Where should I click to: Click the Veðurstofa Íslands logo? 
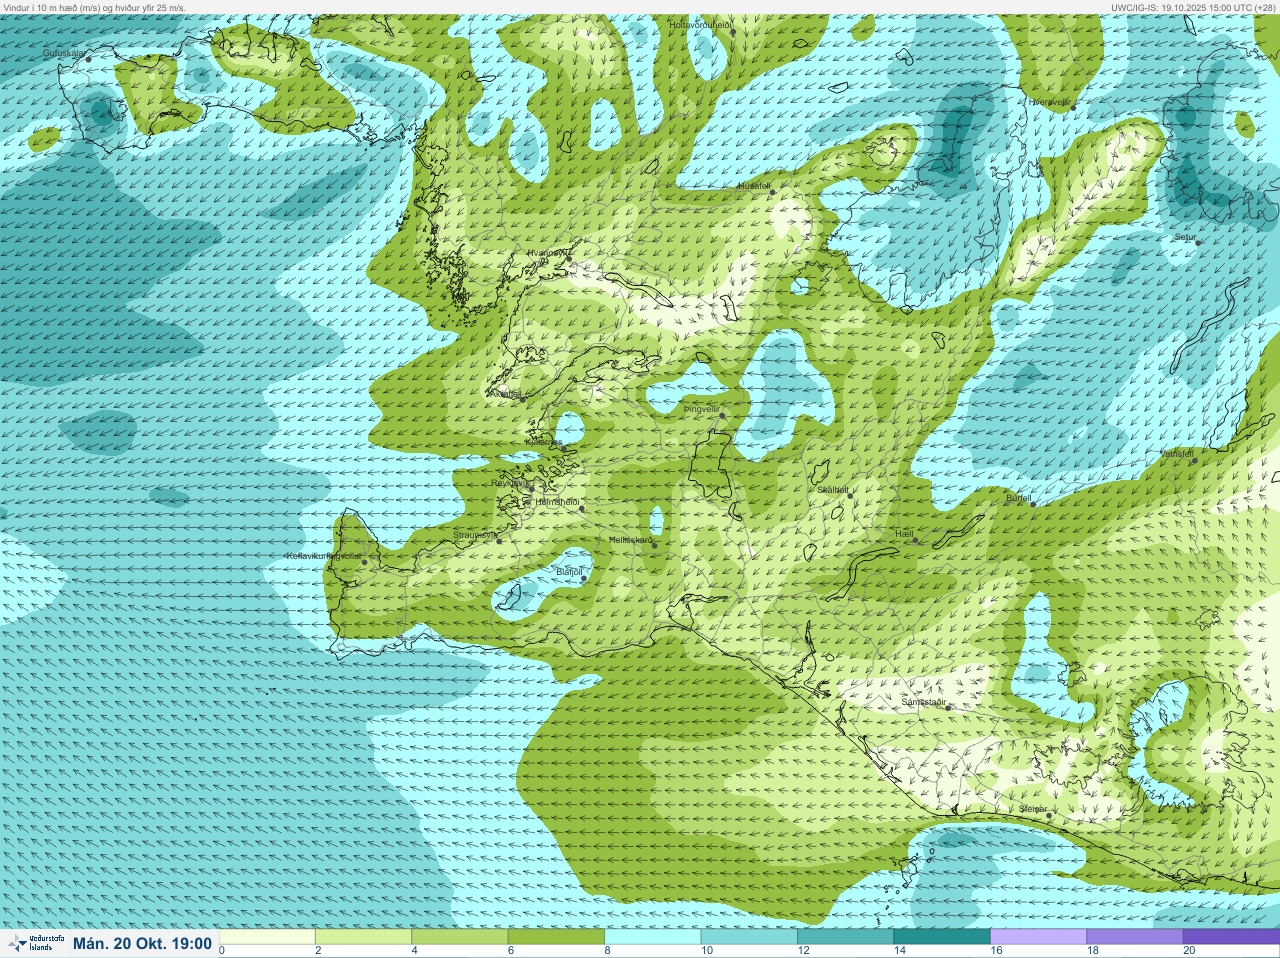(x=35, y=943)
